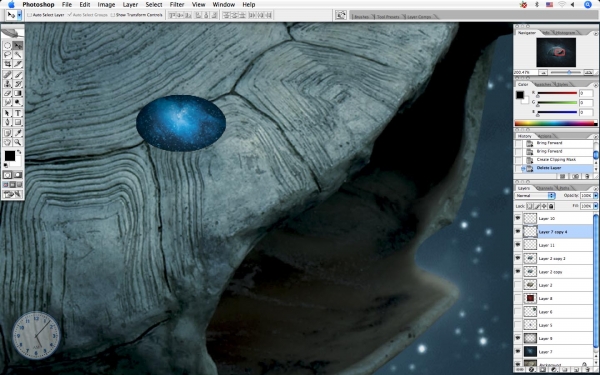
Task: Select the Slice tool
Action: click(x=18, y=64)
